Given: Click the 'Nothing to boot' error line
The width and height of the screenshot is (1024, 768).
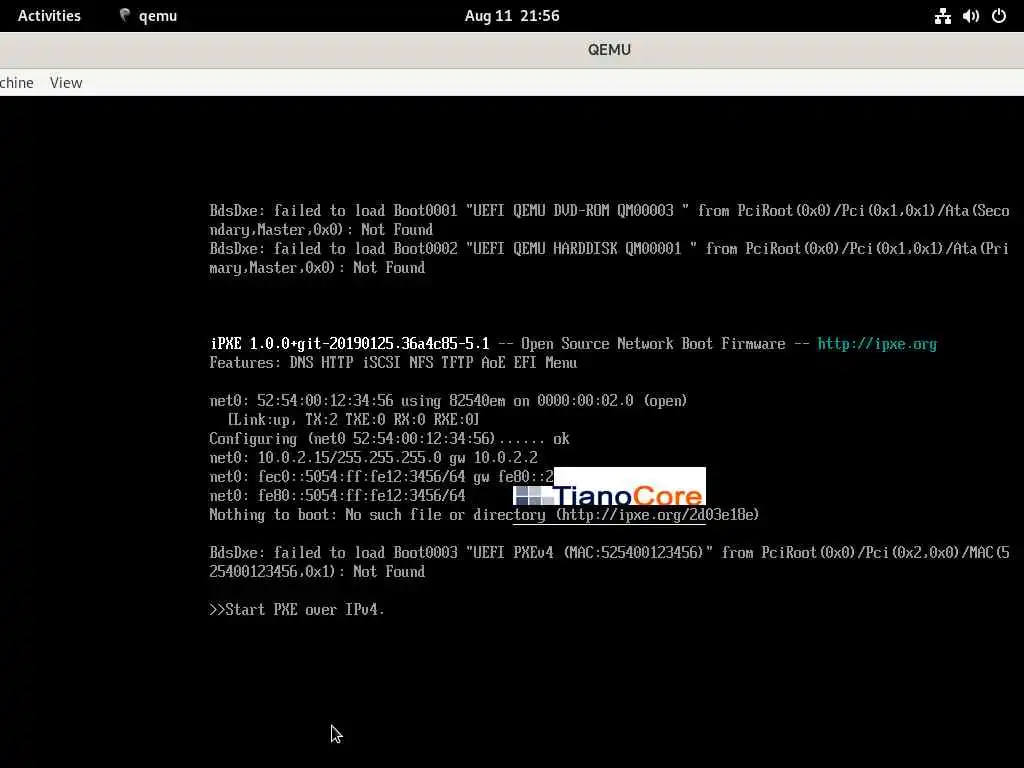Looking at the screenshot, I should coord(484,515).
